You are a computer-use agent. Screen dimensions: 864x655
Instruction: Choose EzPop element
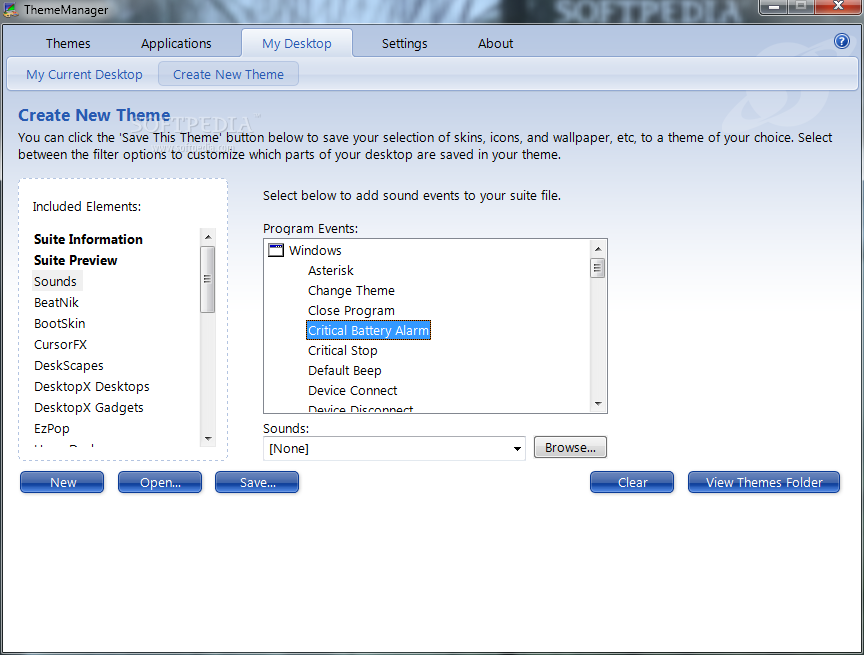point(52,428)
